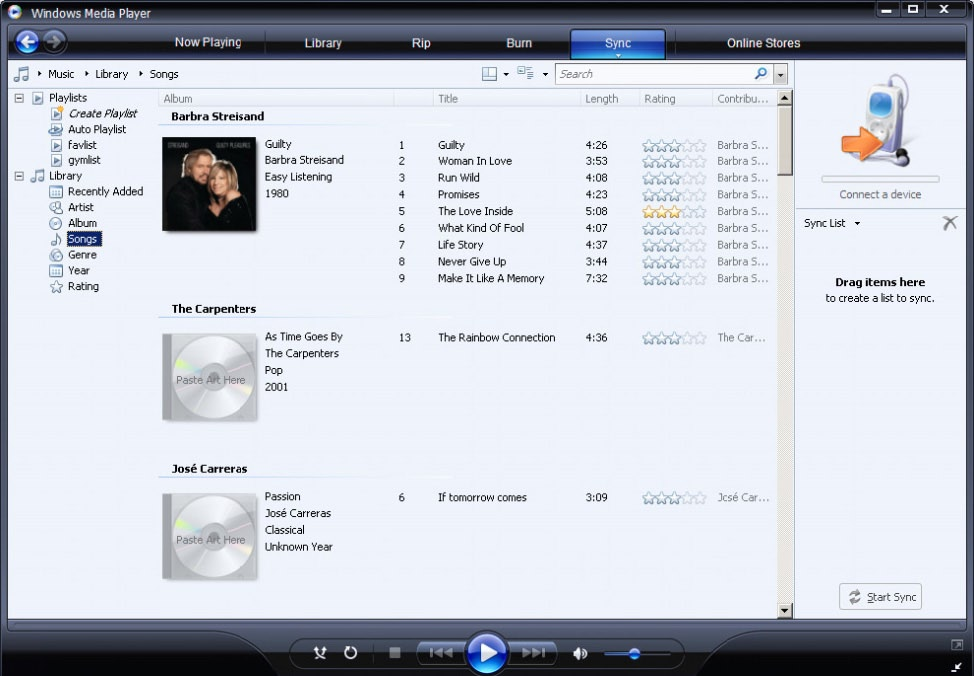This screenshot has width=974, height=676.
Task: Start playback with the Play button
Action: coord(487,652)
